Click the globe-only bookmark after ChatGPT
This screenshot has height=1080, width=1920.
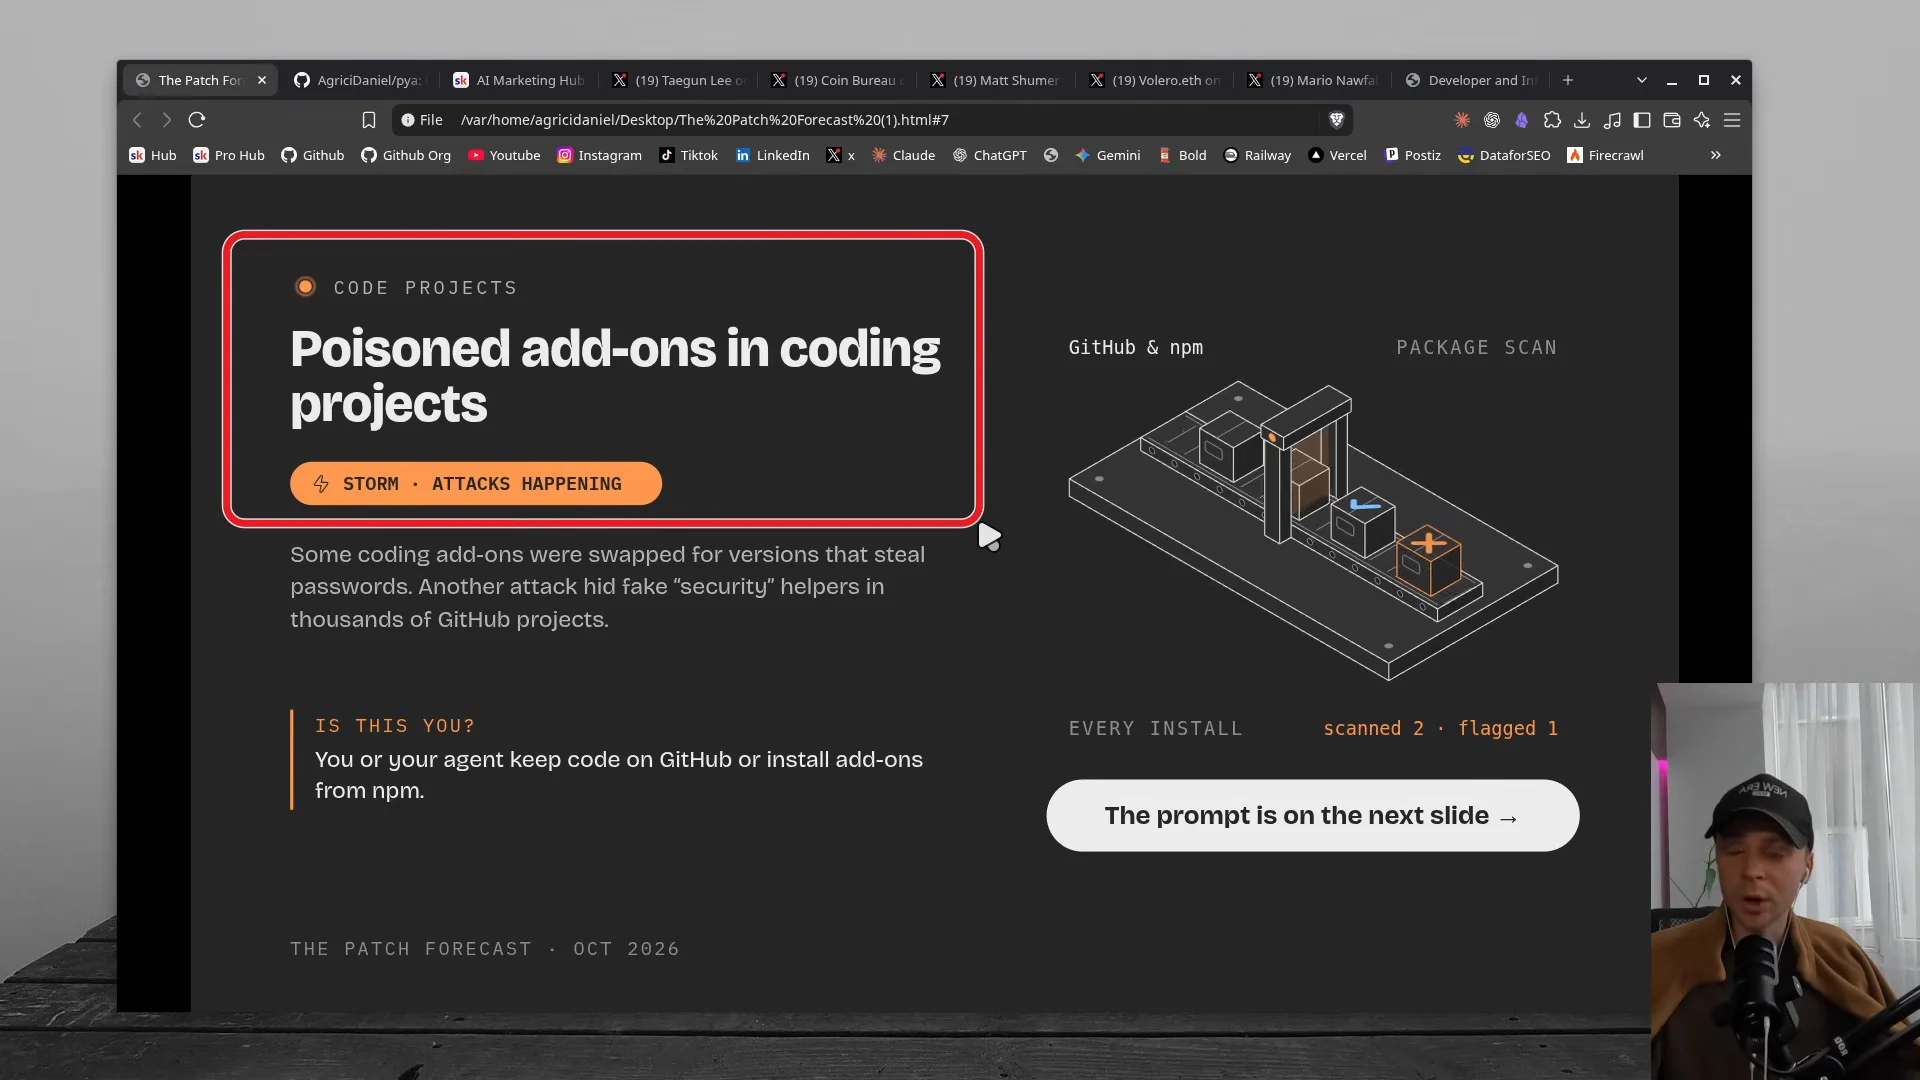coord(1051,155)
